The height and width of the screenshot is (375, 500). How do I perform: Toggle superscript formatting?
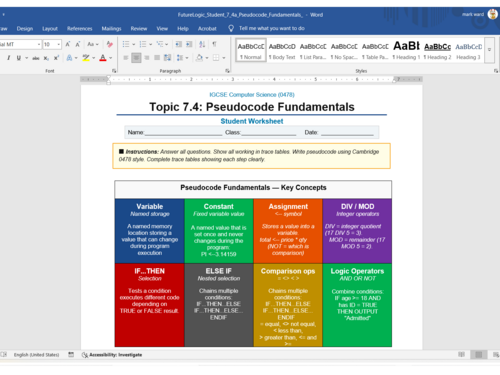(56, 58)
